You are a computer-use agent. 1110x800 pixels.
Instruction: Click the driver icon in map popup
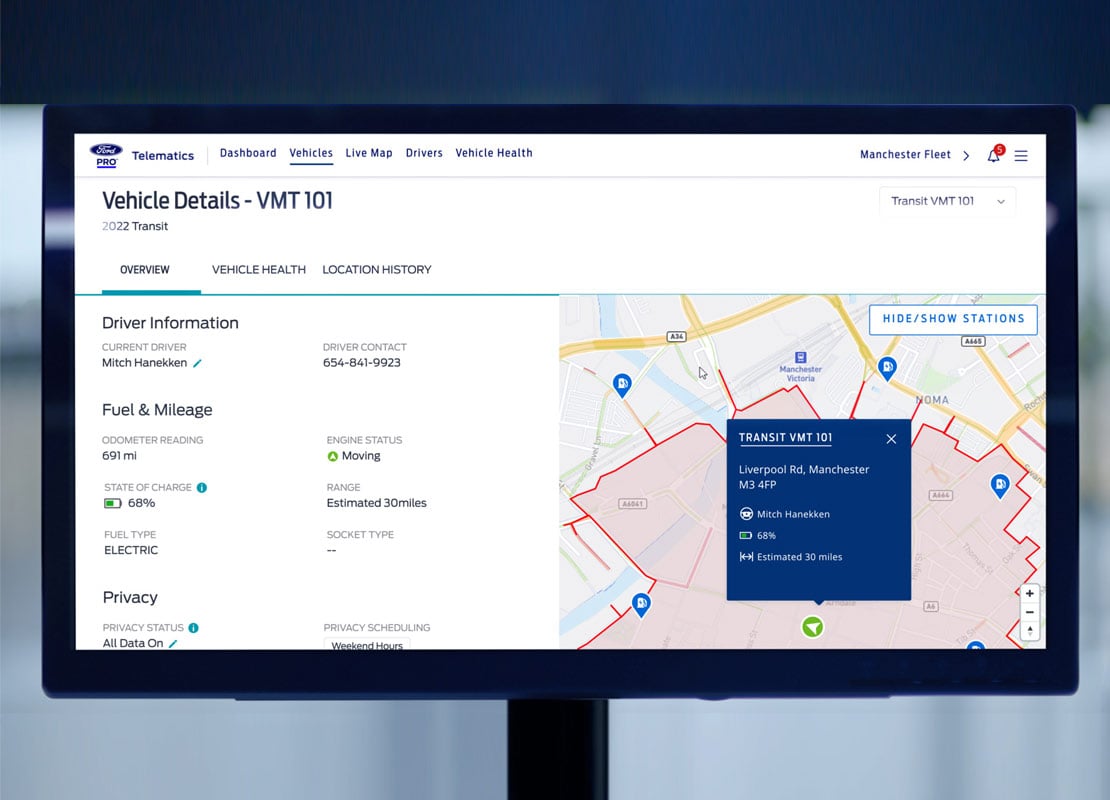746,514
